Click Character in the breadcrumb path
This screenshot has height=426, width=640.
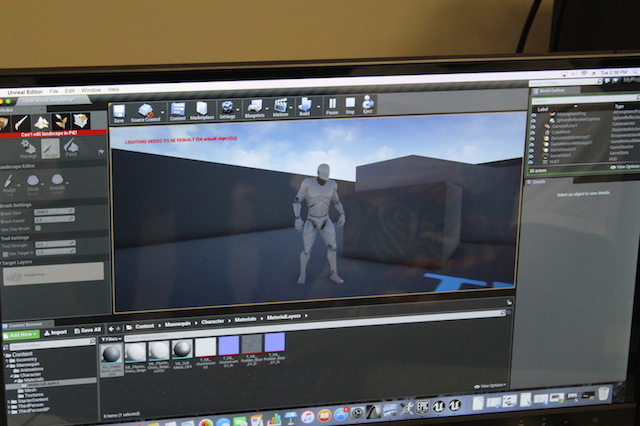(x=212, y=322)
